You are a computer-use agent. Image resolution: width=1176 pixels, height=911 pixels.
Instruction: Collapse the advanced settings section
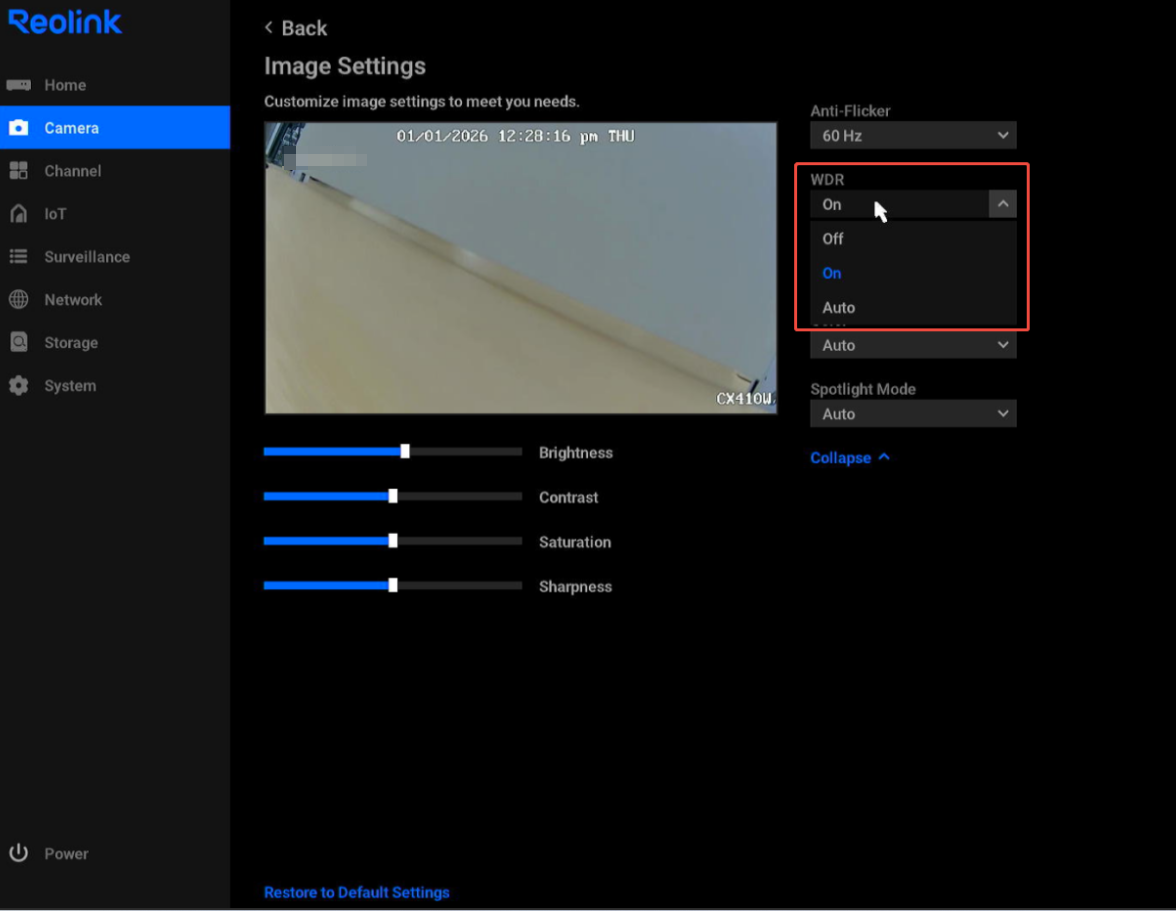849,458
